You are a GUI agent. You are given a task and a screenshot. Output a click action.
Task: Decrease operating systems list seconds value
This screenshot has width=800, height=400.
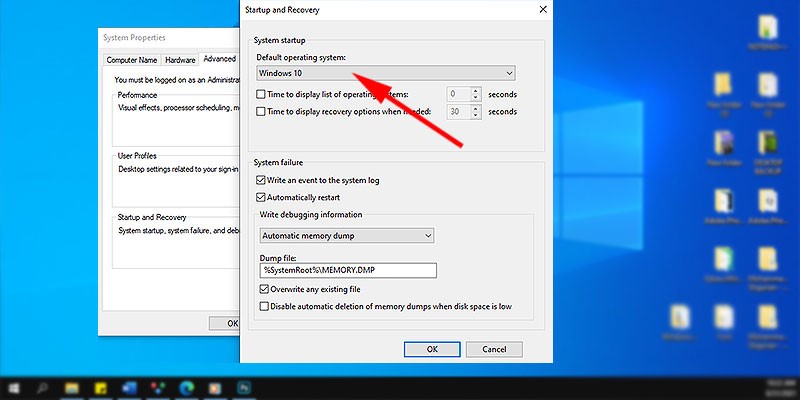point(476,98)
